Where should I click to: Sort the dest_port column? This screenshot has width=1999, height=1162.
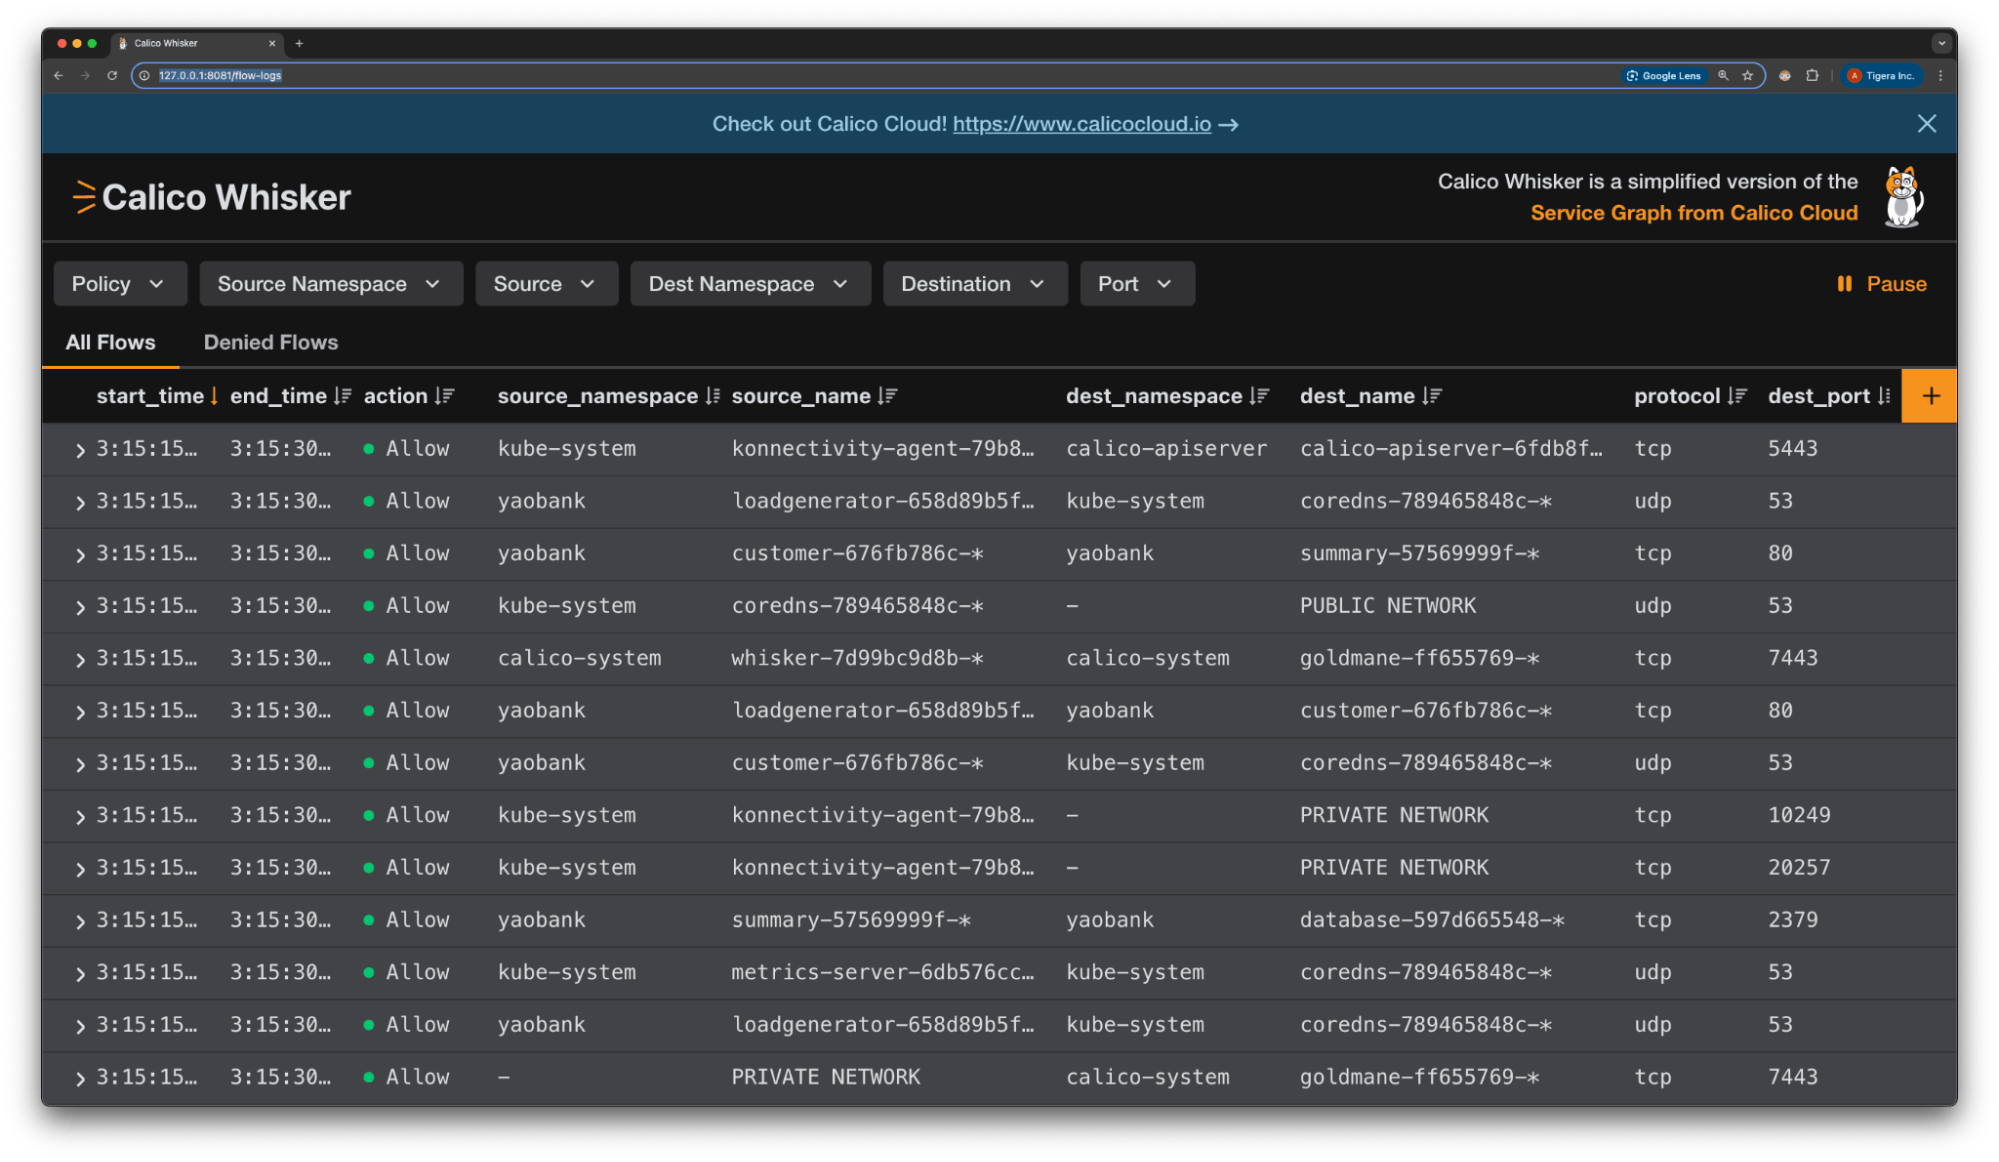click(x=1884, y=396)
